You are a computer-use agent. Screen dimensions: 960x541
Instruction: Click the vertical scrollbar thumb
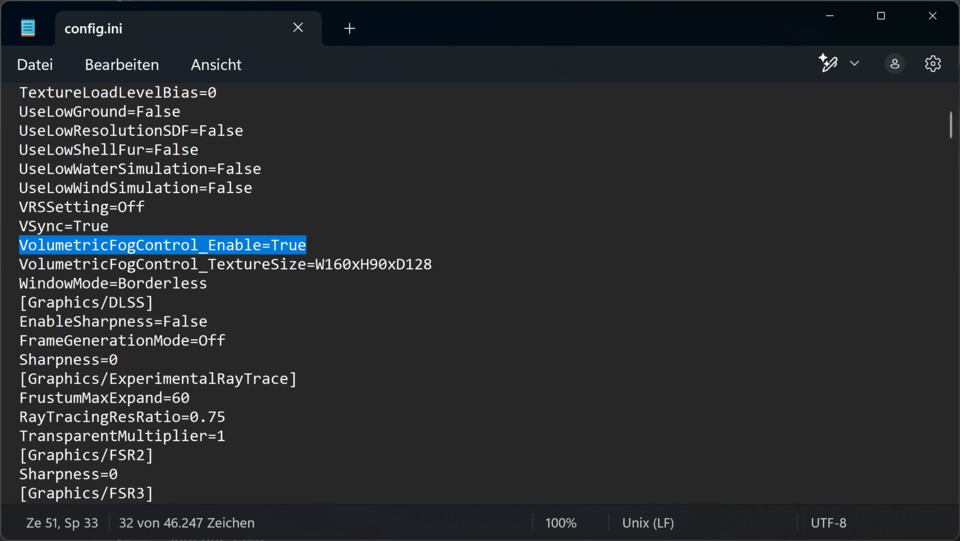click(950, 126)
